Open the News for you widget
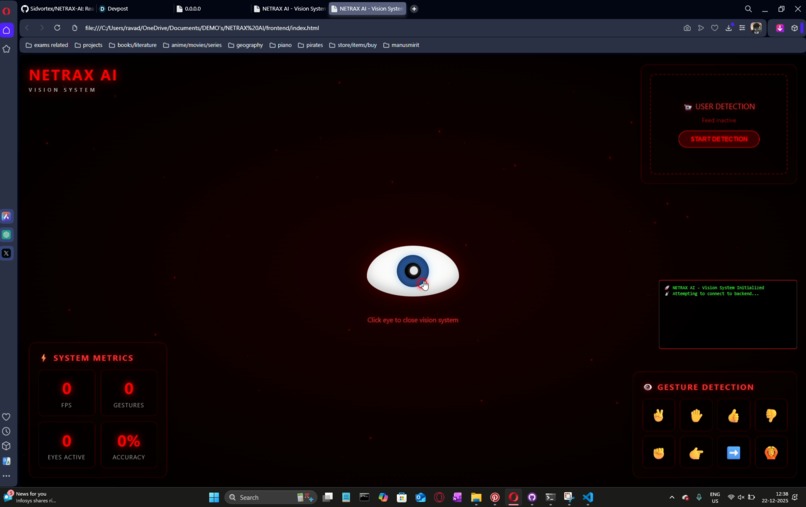Screen dimensions: 806x507 tap(31, 497)
